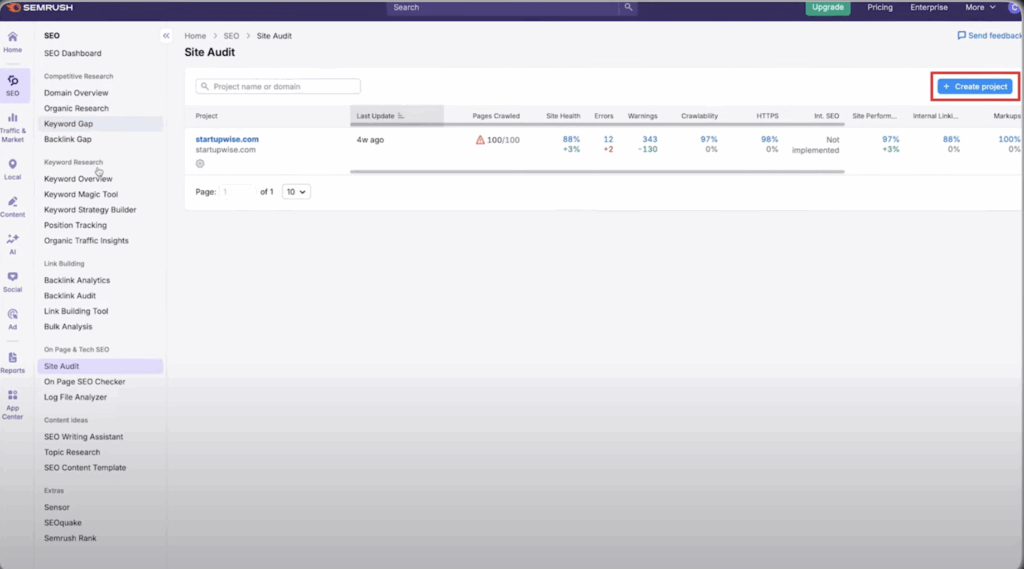This screenshot has width=1024, height=569.
Task: Open the Home sidebar icon
Action: 12,42
